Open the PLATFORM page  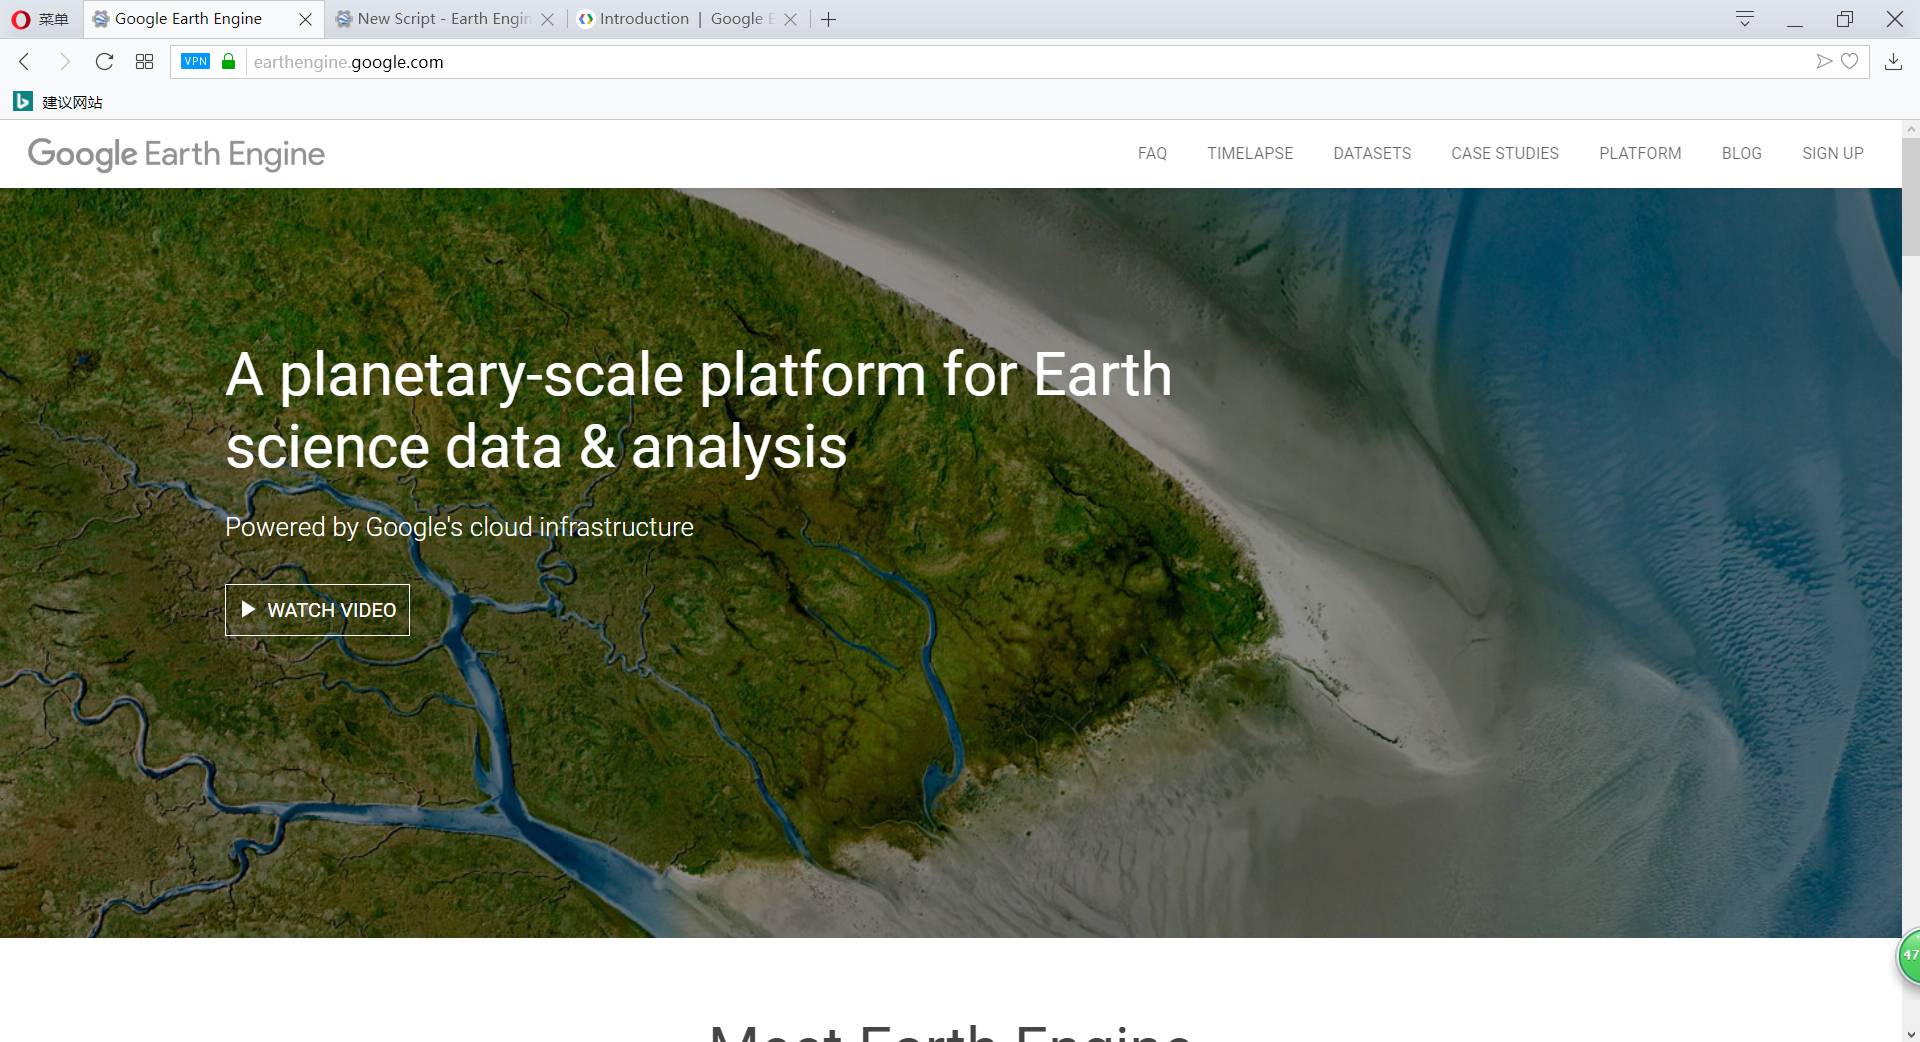point(1640,154)
